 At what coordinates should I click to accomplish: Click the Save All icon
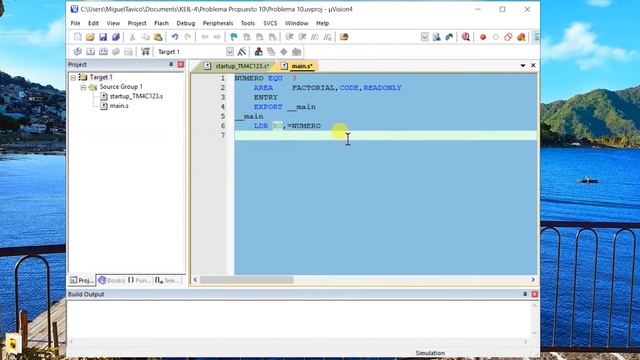point(116,37)
